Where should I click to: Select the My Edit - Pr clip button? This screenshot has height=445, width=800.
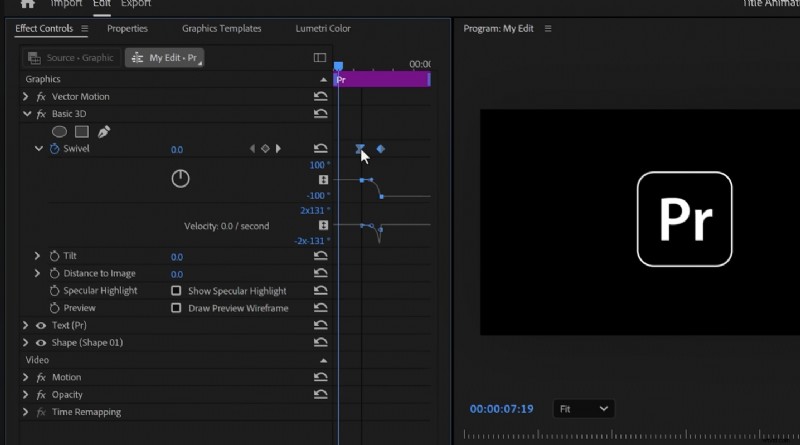(x=164, y=58)
